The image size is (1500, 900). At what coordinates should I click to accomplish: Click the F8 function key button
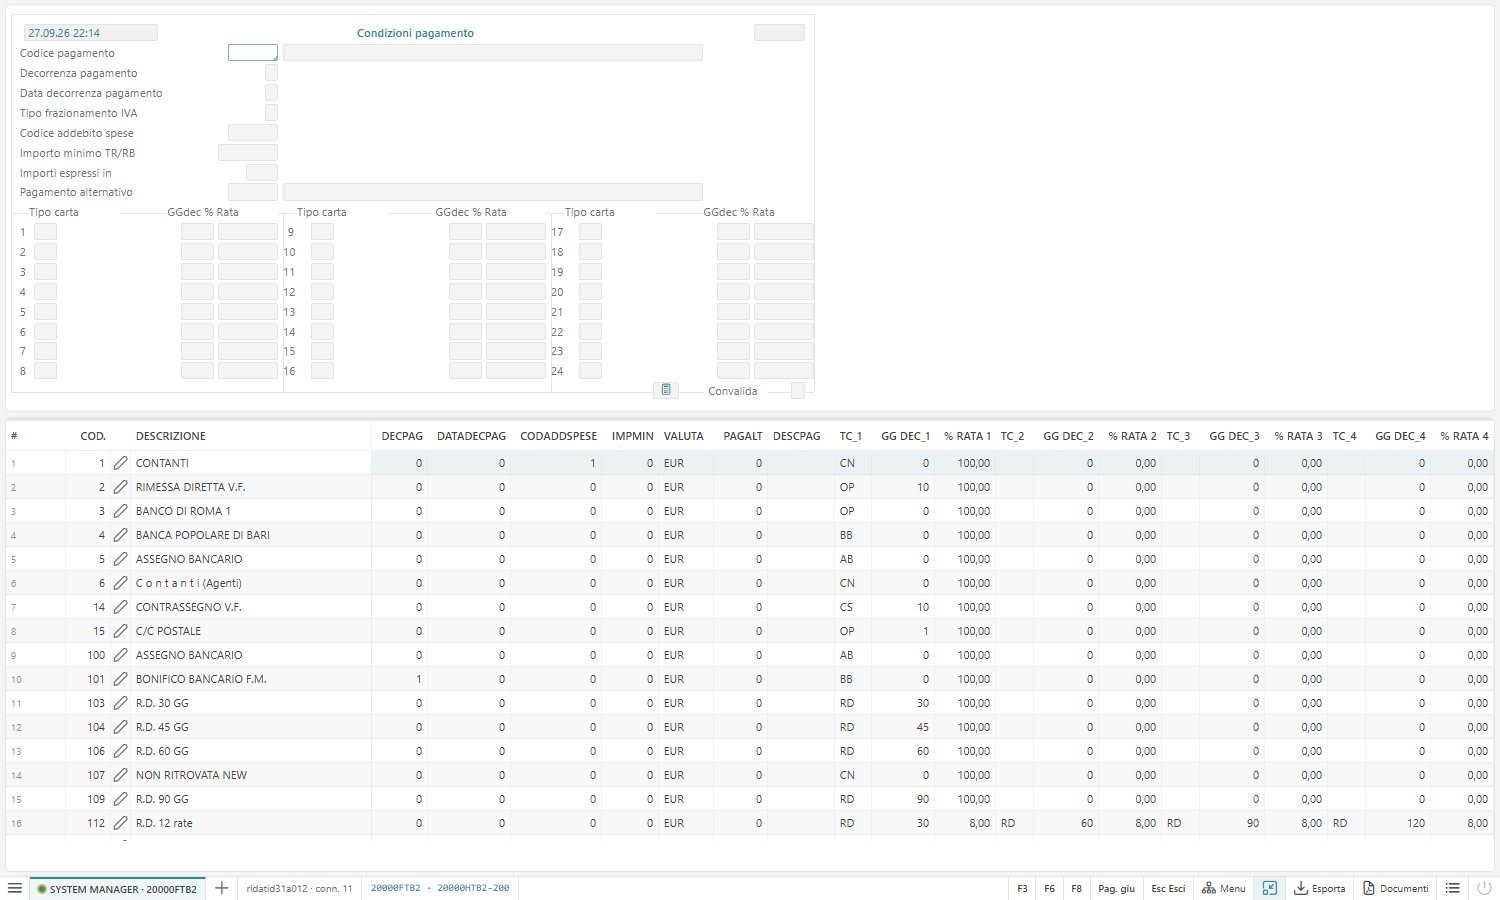tap(1076, 888)
